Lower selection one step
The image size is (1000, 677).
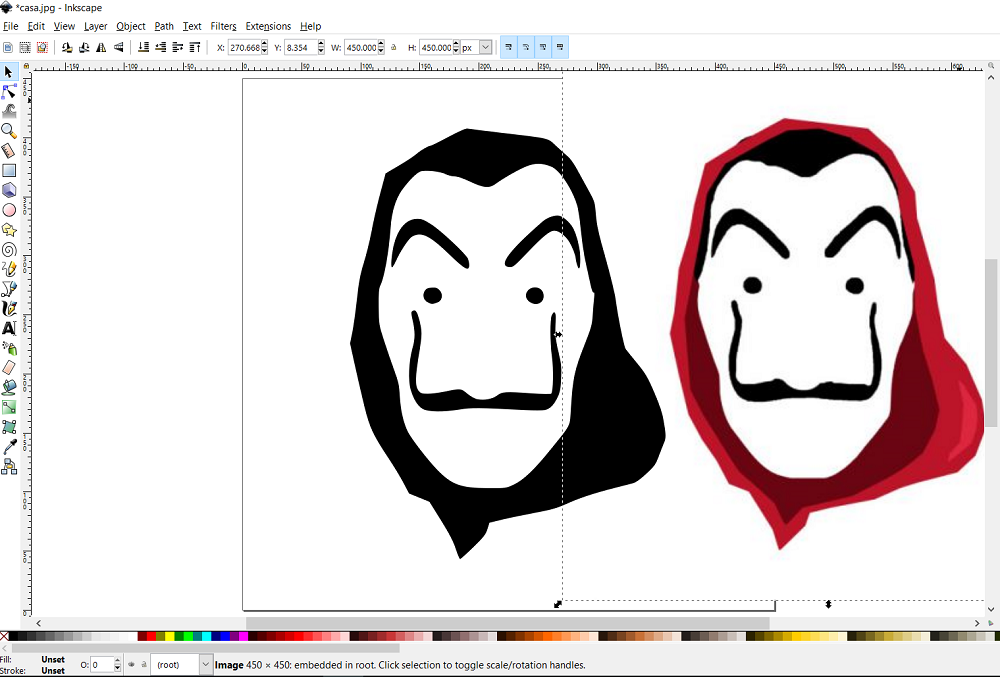[161, 47]
